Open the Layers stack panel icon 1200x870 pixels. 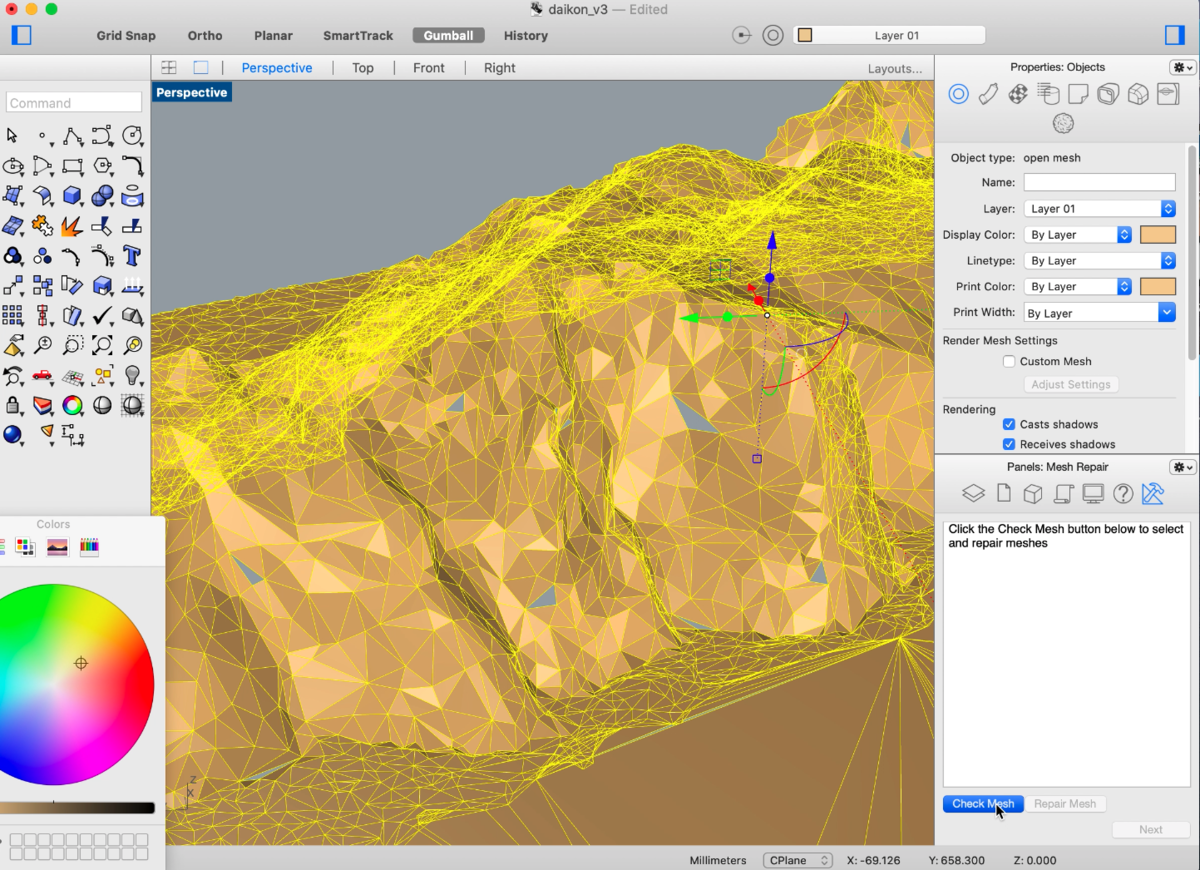pyautogui.click(x=973, y=494)
